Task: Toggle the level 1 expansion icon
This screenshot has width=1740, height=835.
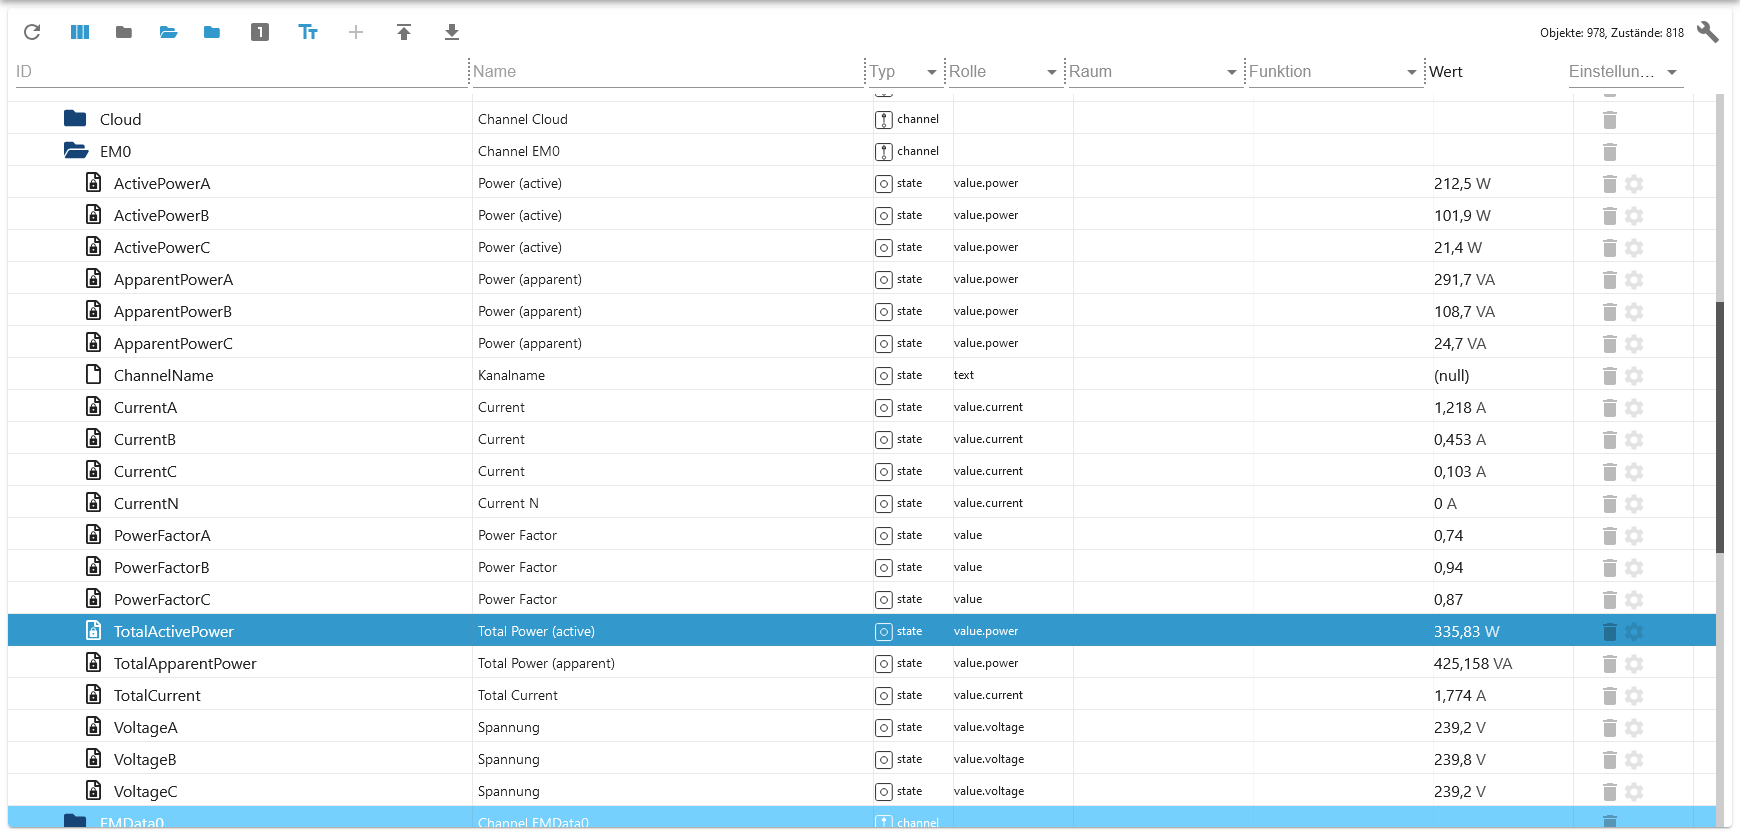Action: coord(260,32)
